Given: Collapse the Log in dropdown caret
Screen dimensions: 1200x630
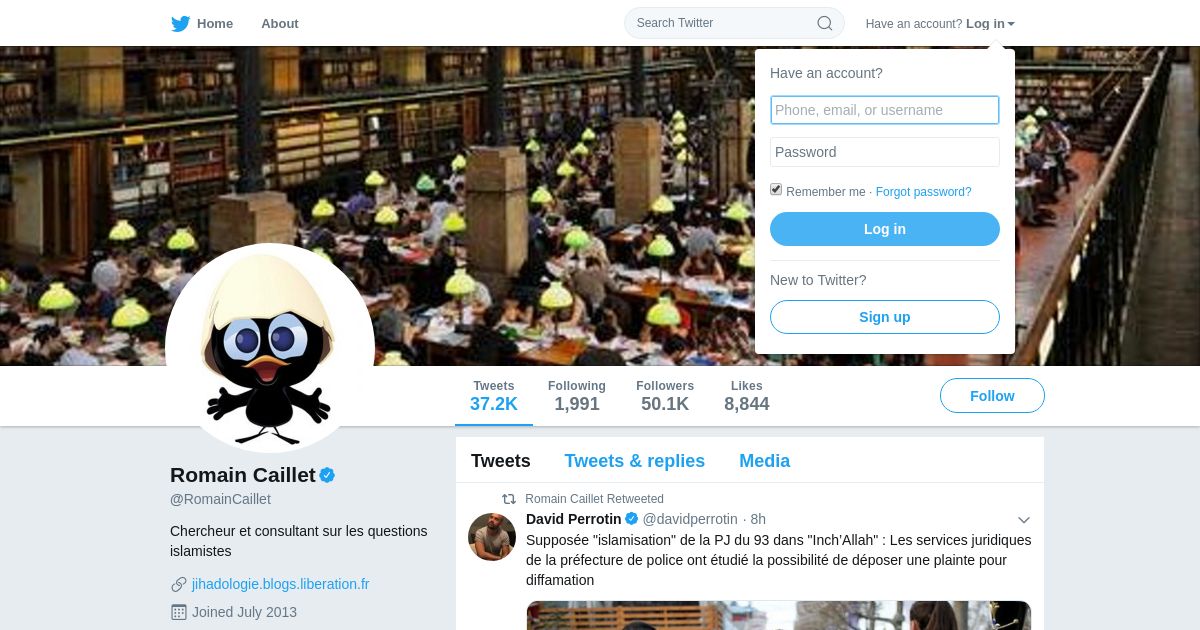Looking at the screenshot, I should [1011, 24].
